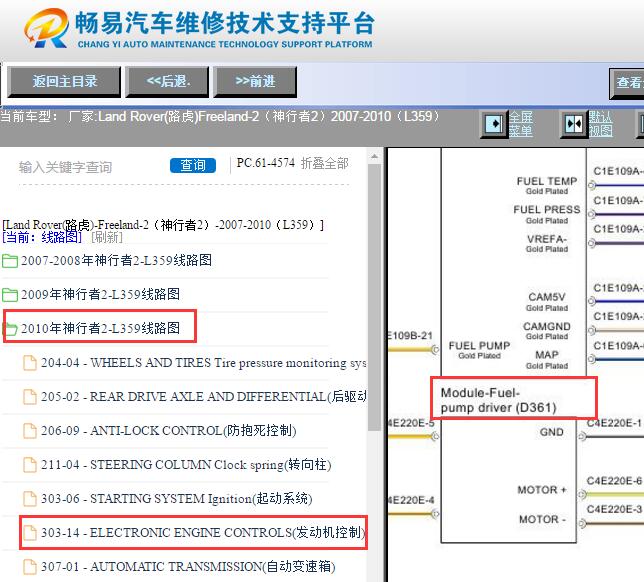
Task: Click FUEL PUMP pin label in diagram
Action: (x=479, y=346)
